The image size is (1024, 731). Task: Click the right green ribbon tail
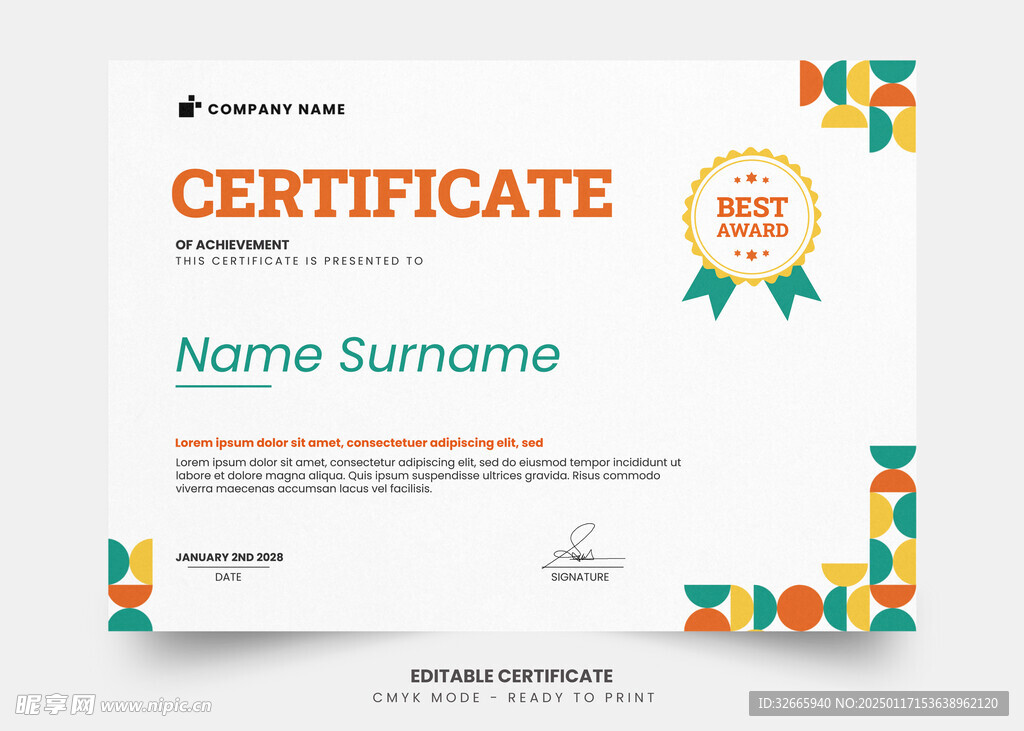click(793, 292)
